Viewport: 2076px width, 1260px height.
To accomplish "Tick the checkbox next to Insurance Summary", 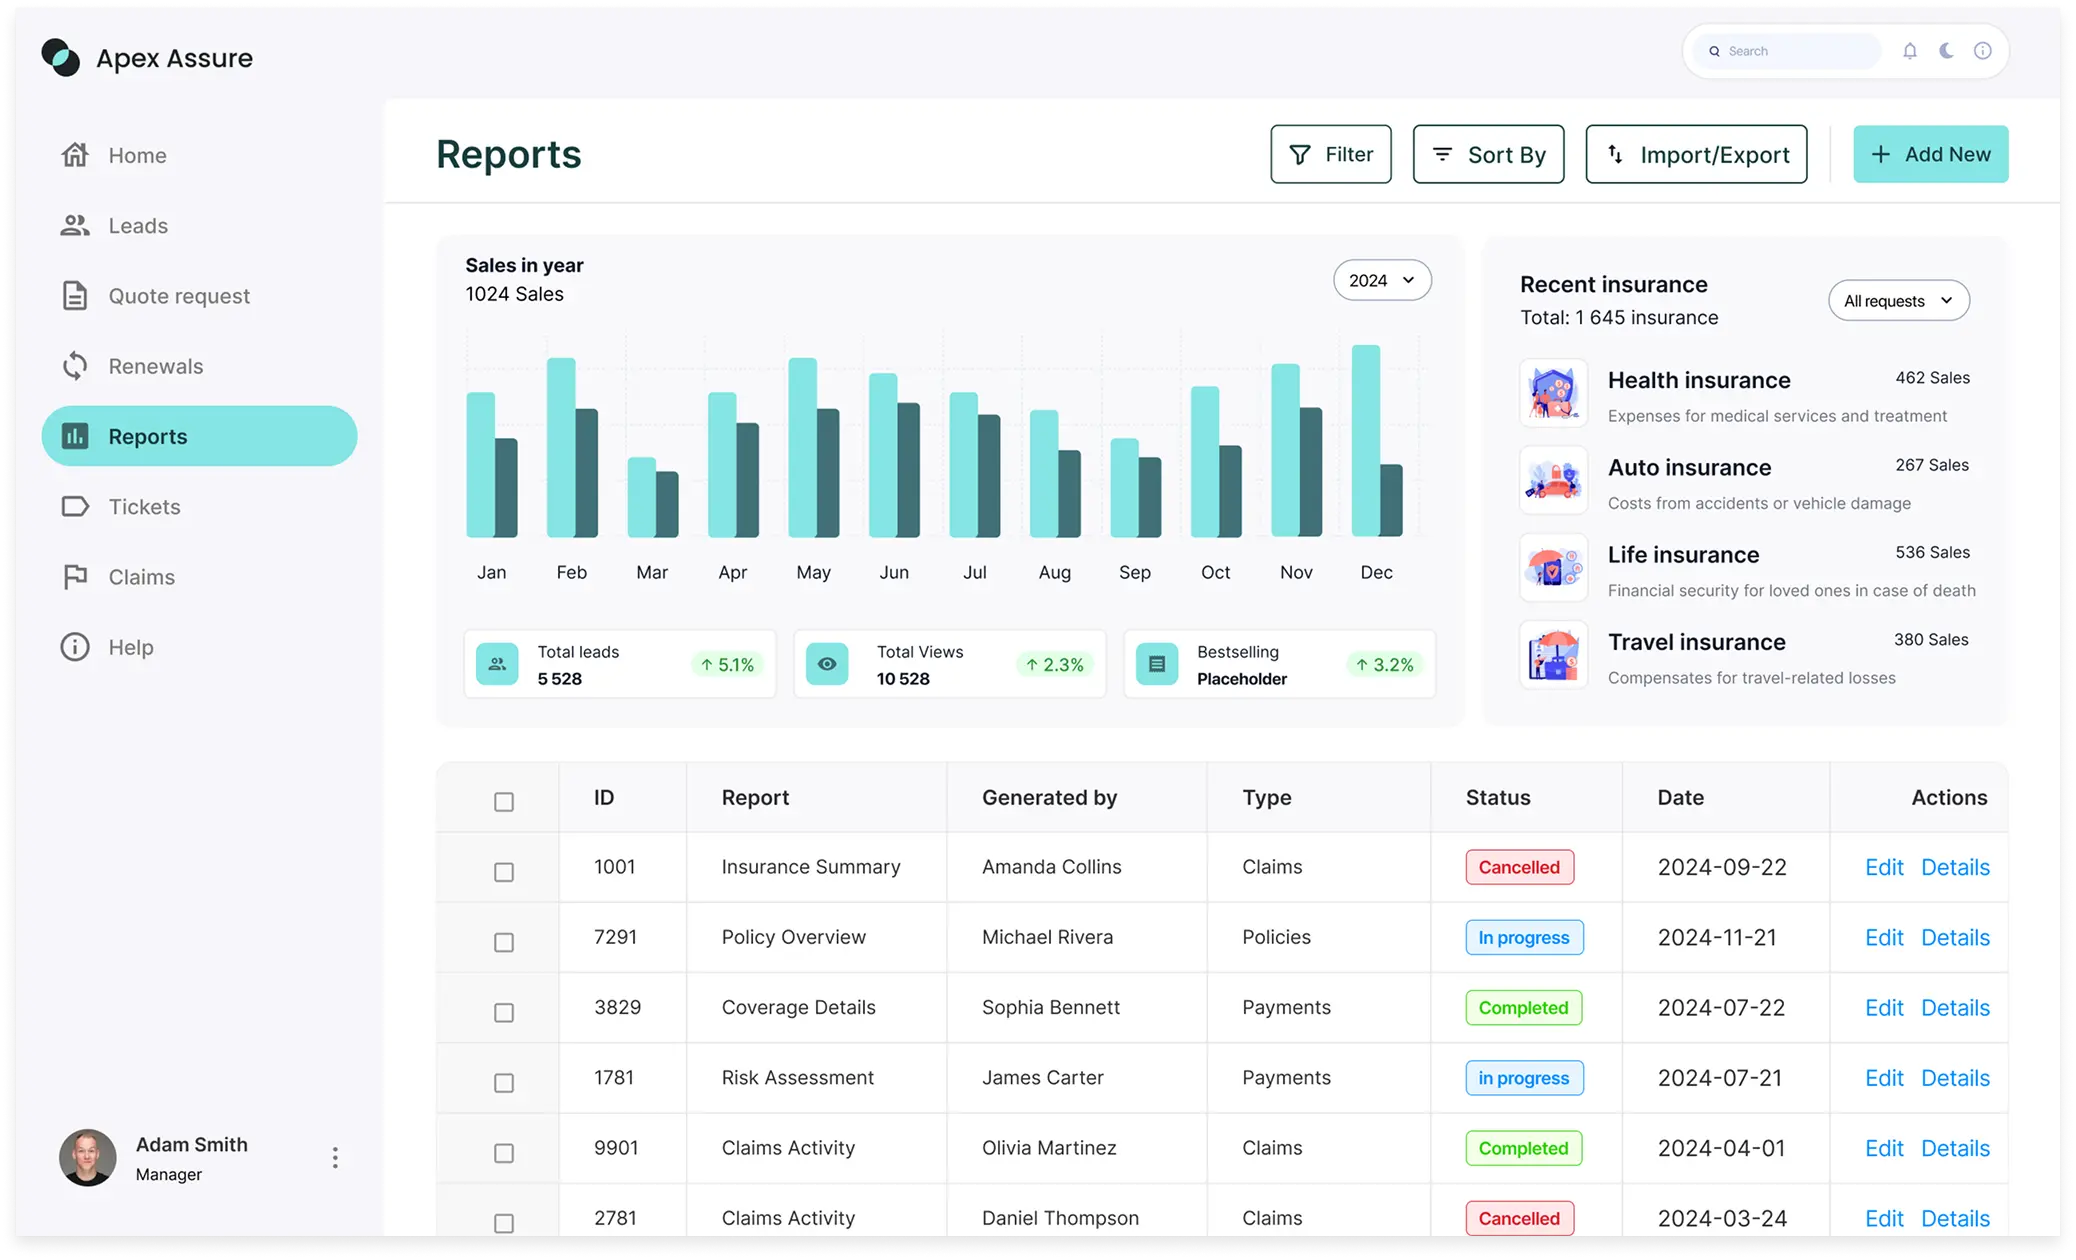I will [x=504, y=871].
